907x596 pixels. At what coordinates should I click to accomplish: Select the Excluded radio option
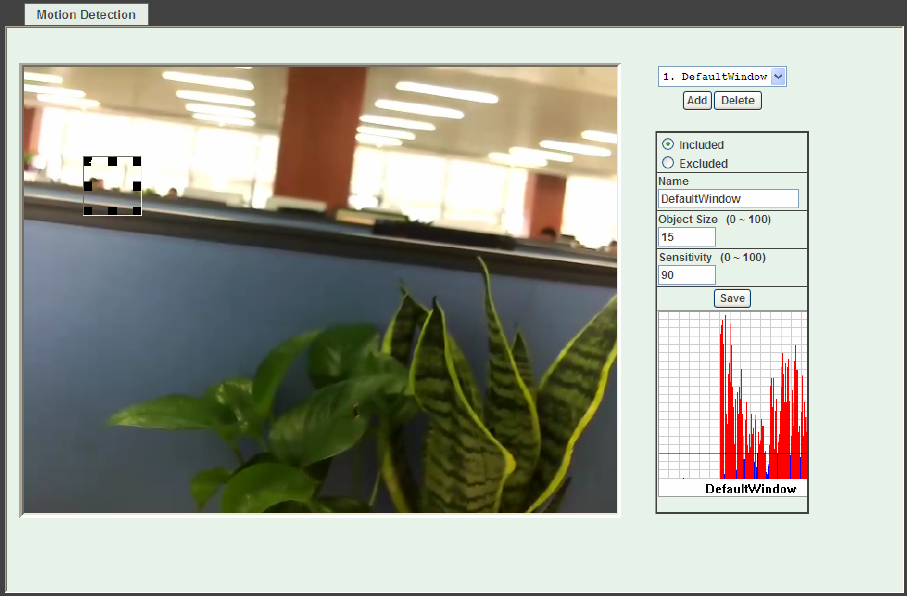coord(668,163)
